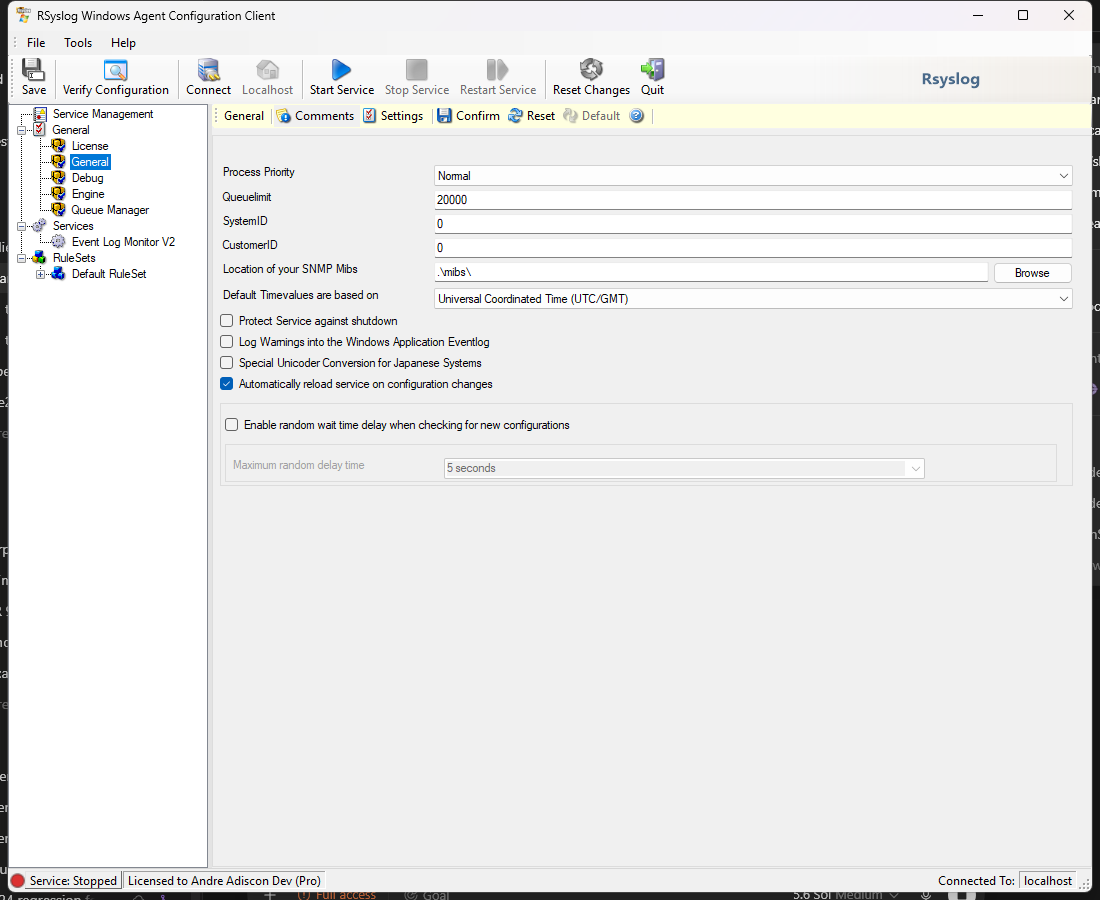Viewport: 1100px width, 900px height.
Task: Open the Process Priority dropdown
Action: (x=1064, y=175)
